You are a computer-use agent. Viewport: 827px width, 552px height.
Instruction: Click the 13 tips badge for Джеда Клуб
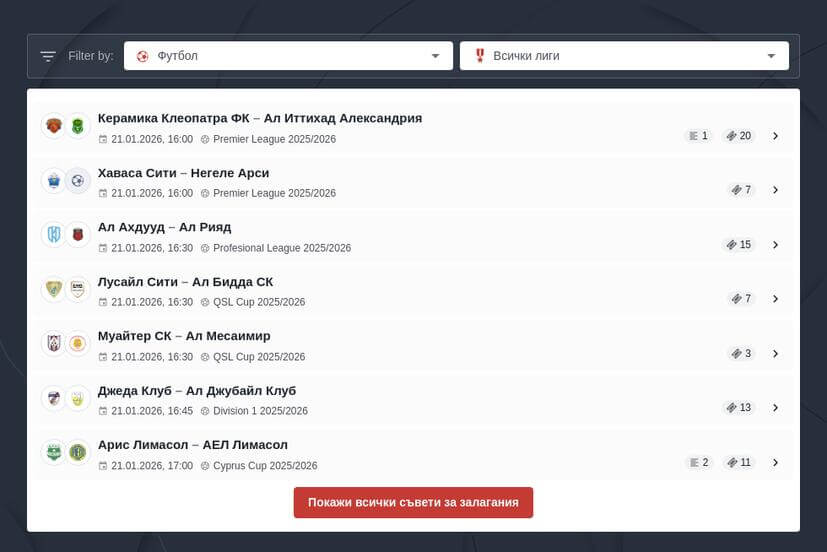coord(739,408)
